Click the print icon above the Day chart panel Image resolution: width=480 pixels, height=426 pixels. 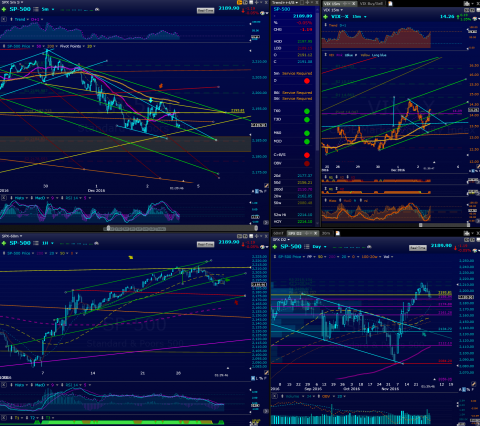466,234
